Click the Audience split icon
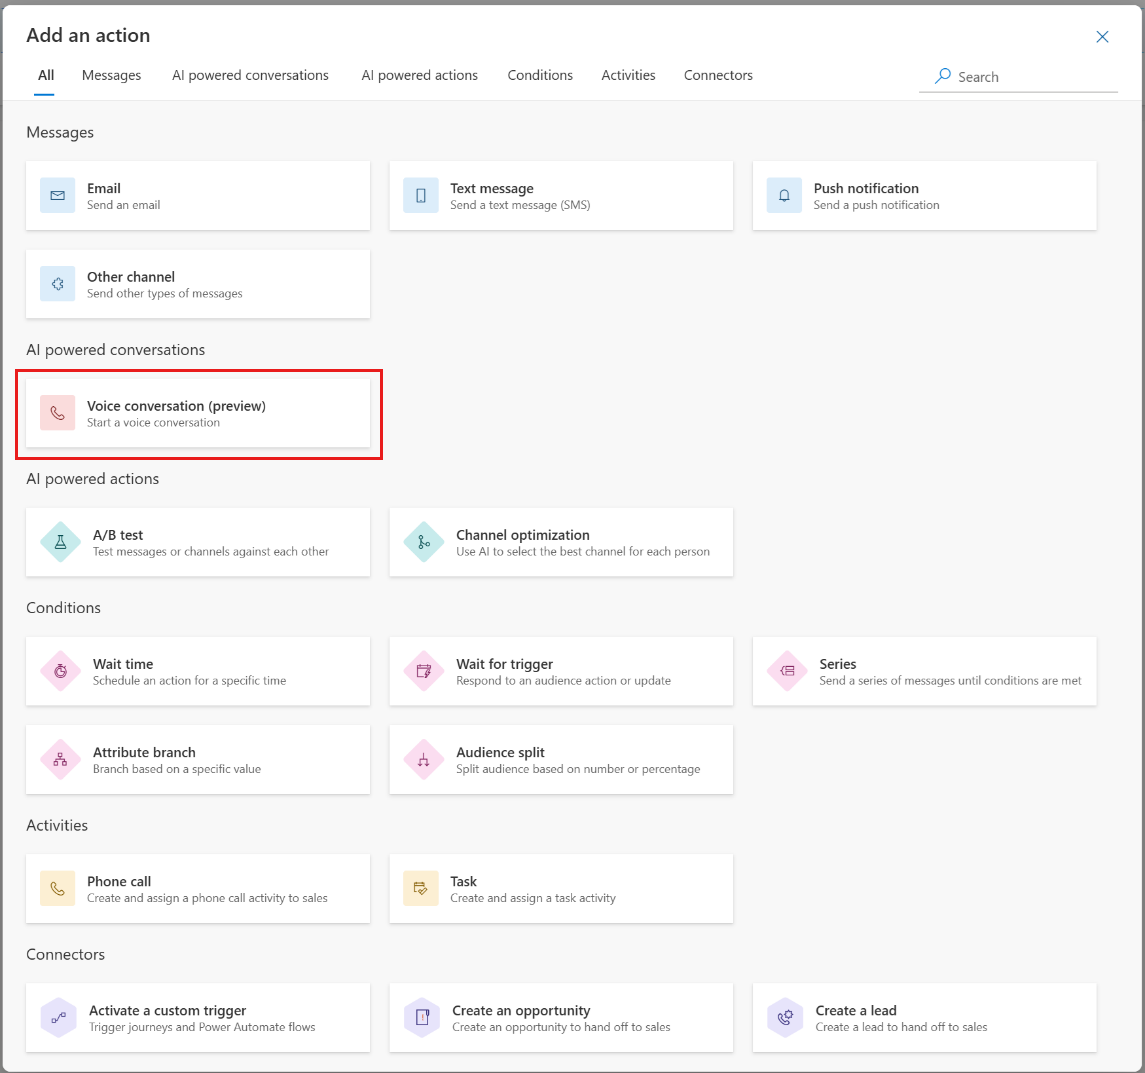This screenshot has height=1073, width=1145. tap(424, 760)
